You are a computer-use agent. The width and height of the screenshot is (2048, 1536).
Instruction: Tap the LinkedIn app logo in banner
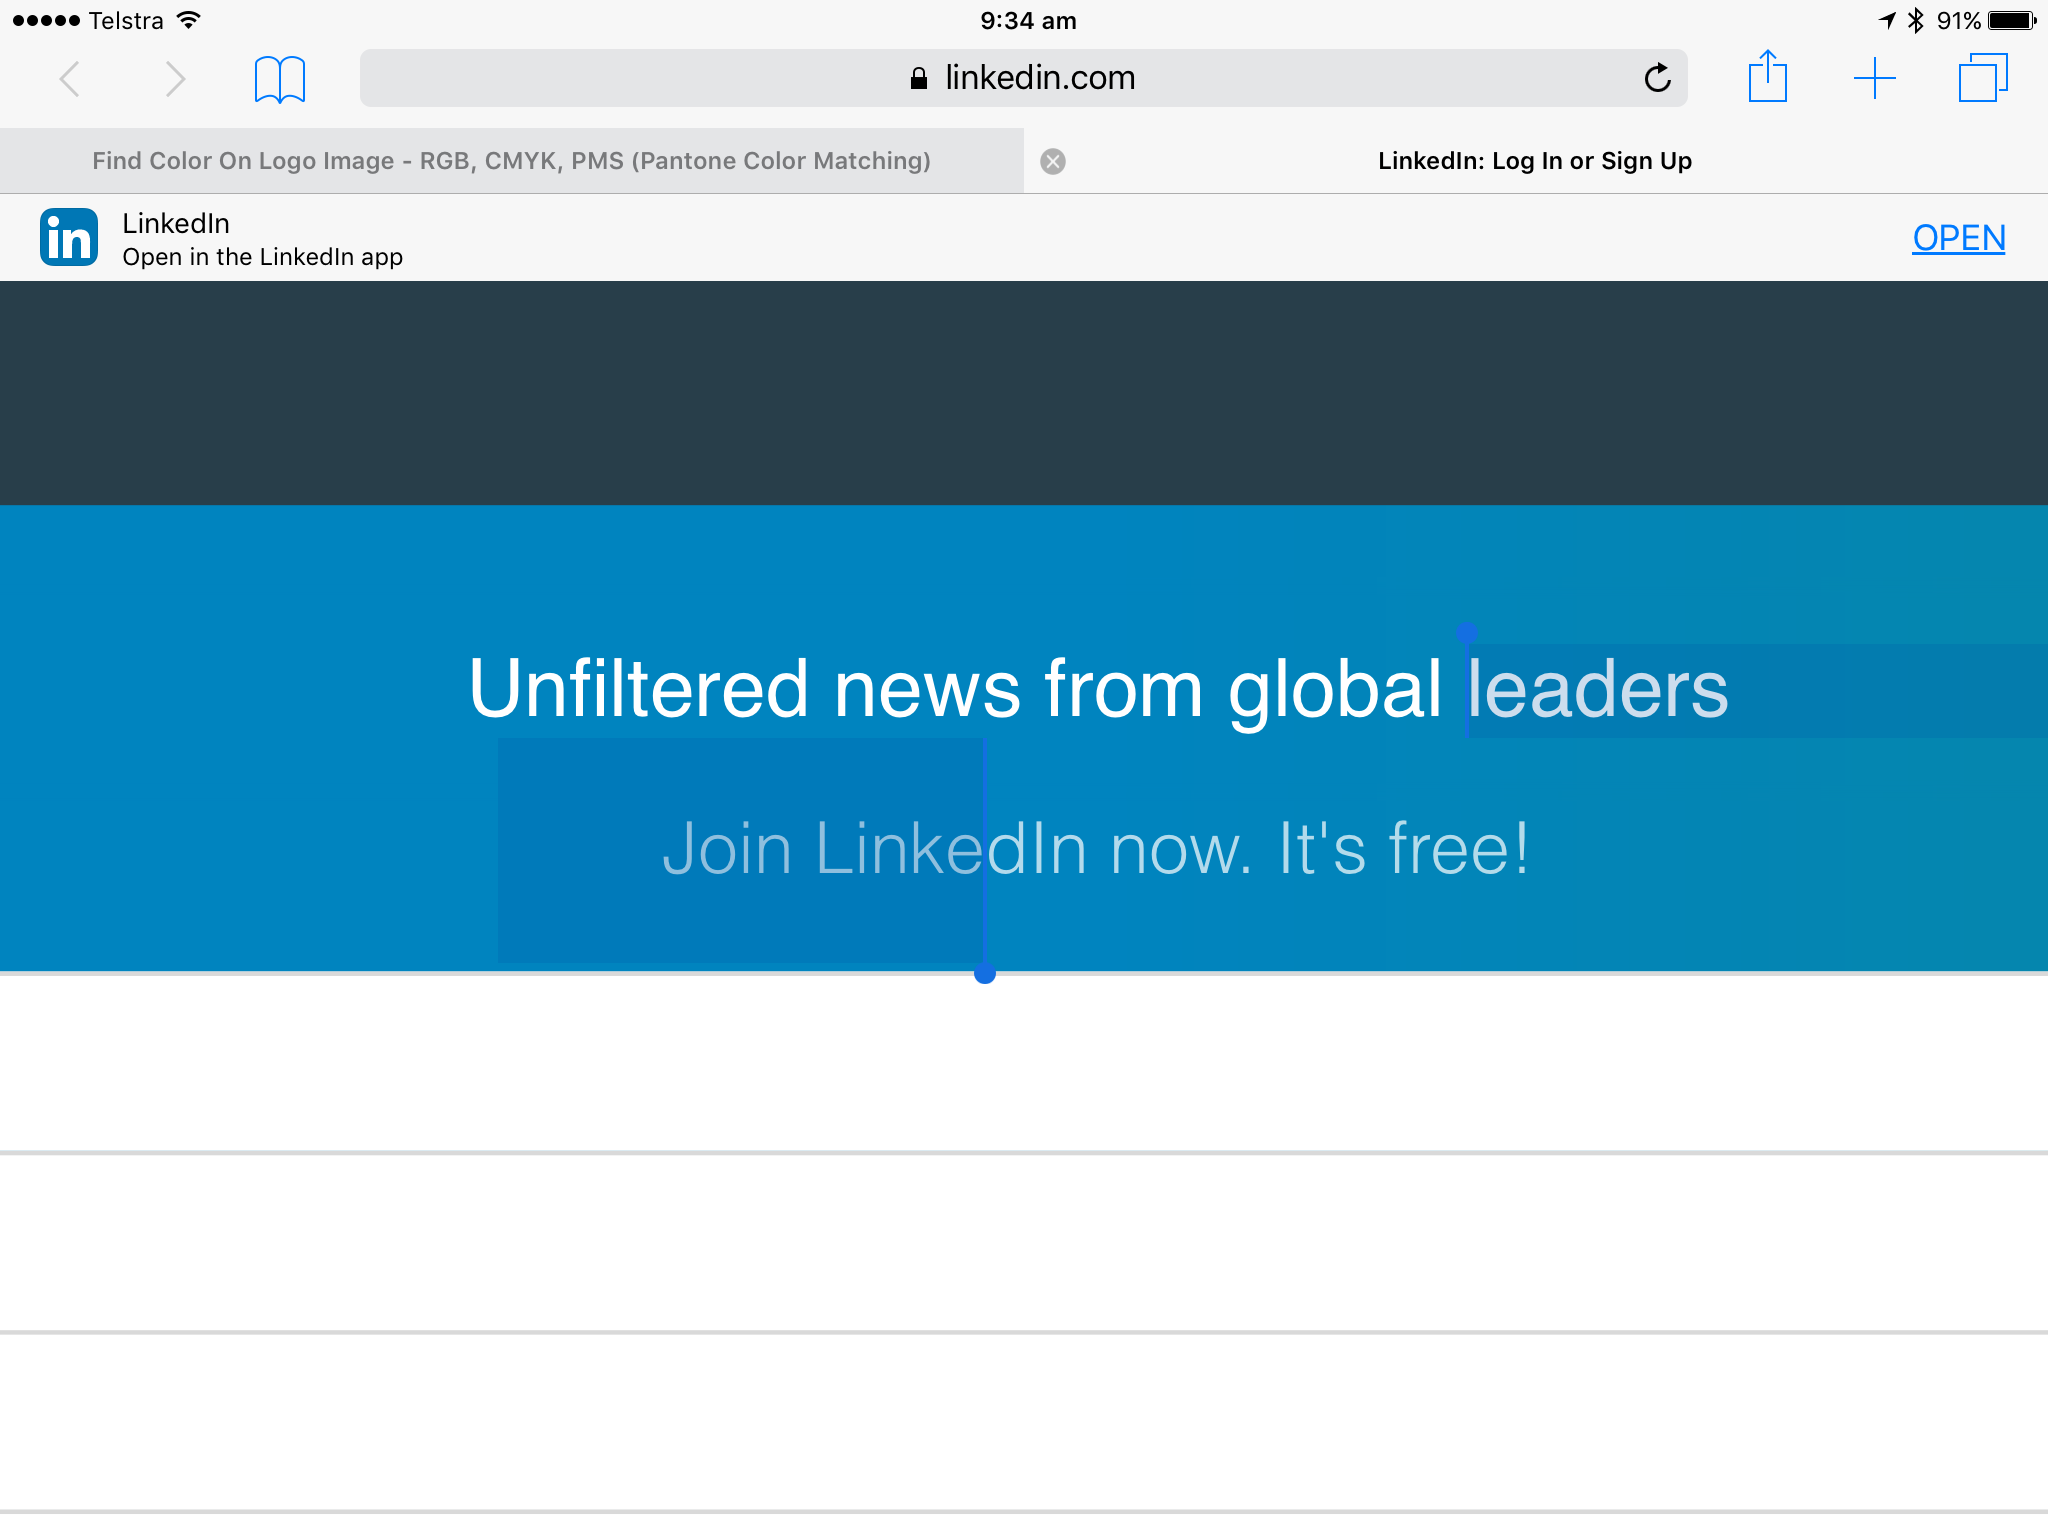tap(69, 238)
